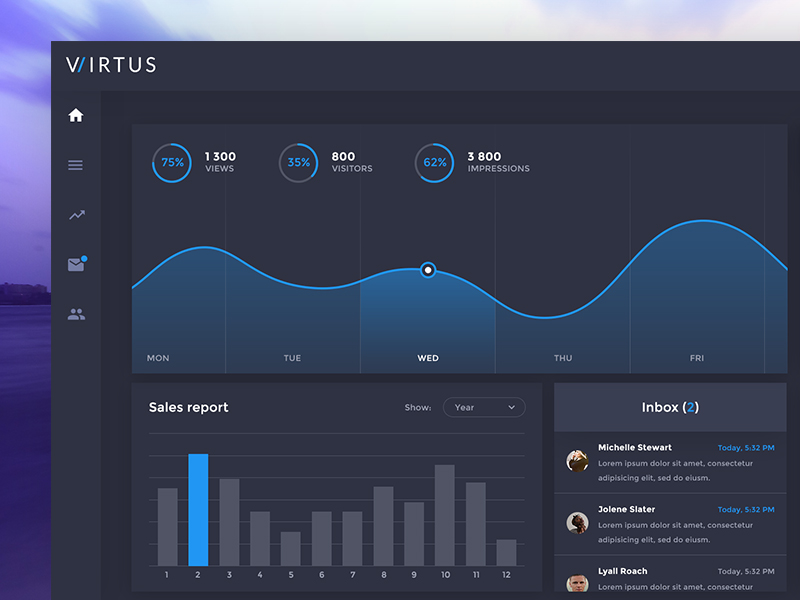800x600 pixels.
Task: Click Lyall Roach's avatar
Action: coord(577,583)
